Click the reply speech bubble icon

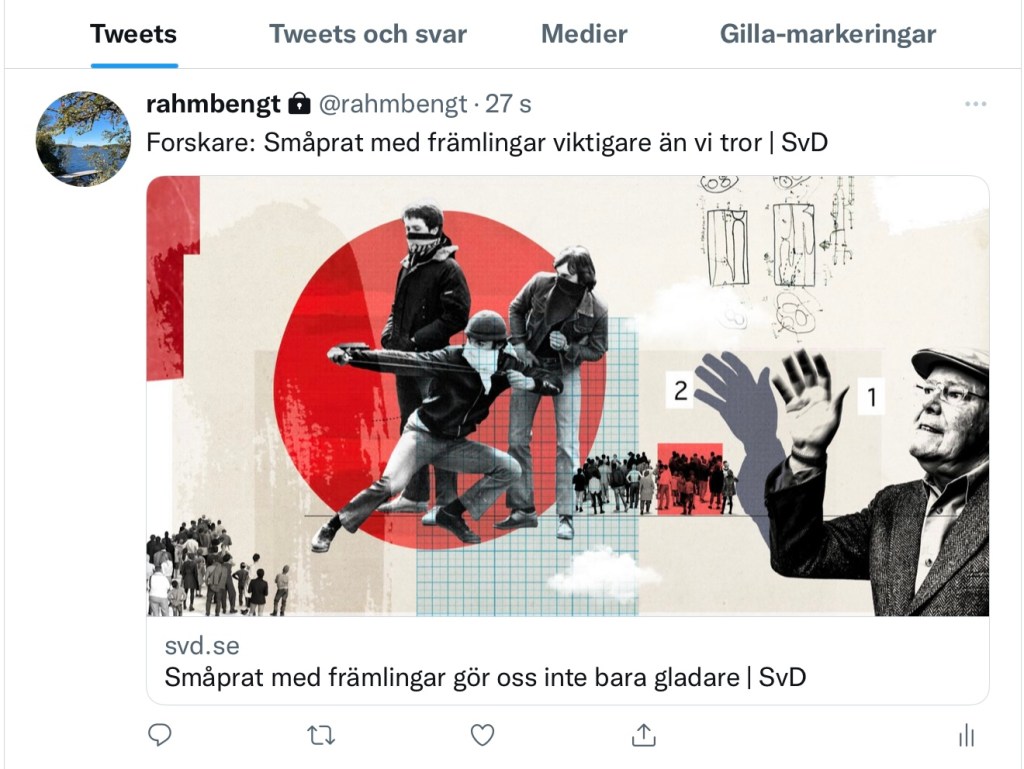159,735
